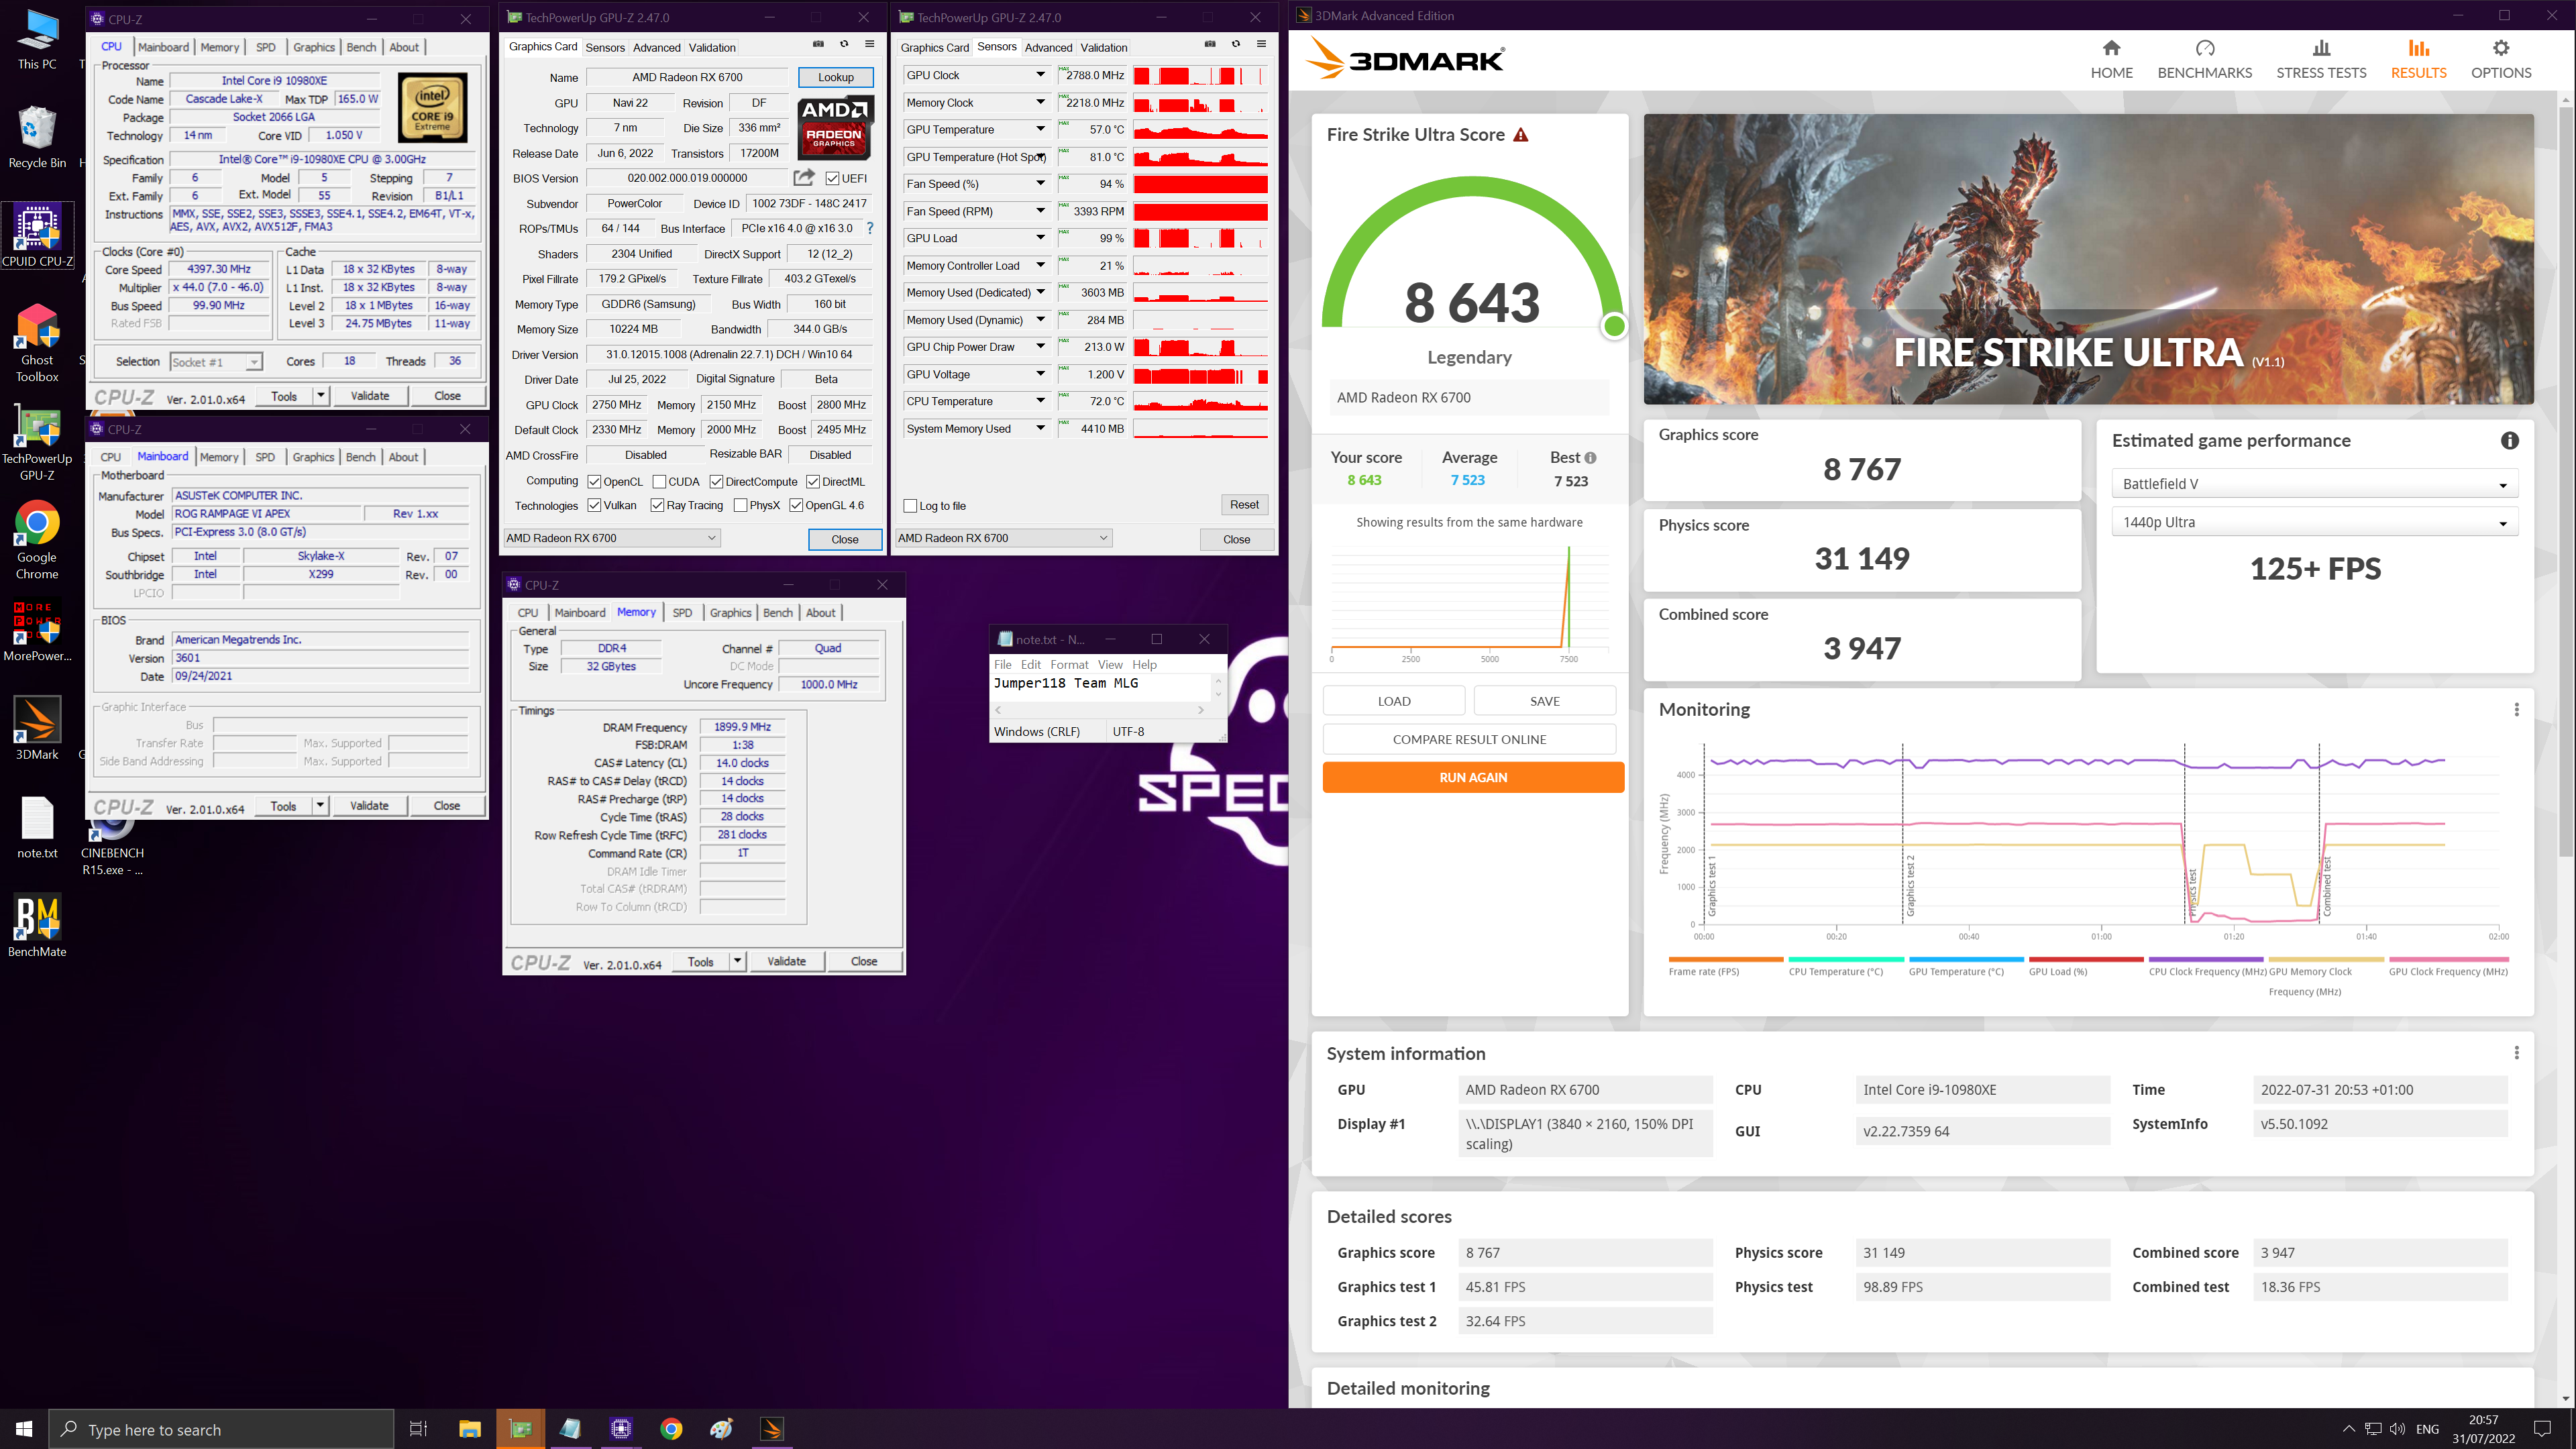Click the Reset button in GPU-Z Sensors
Viewport: 2576px width, 1449px height.
[1244, 505]
